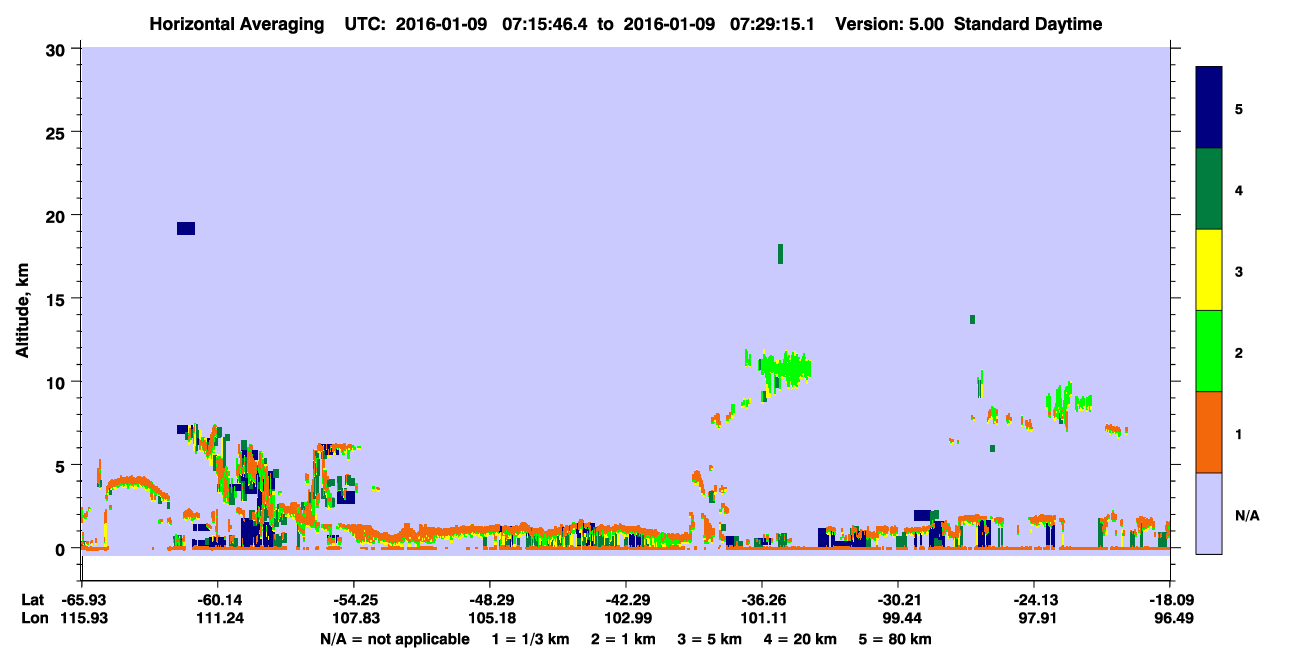Click the 'Lat' row label

coord(32,600)
